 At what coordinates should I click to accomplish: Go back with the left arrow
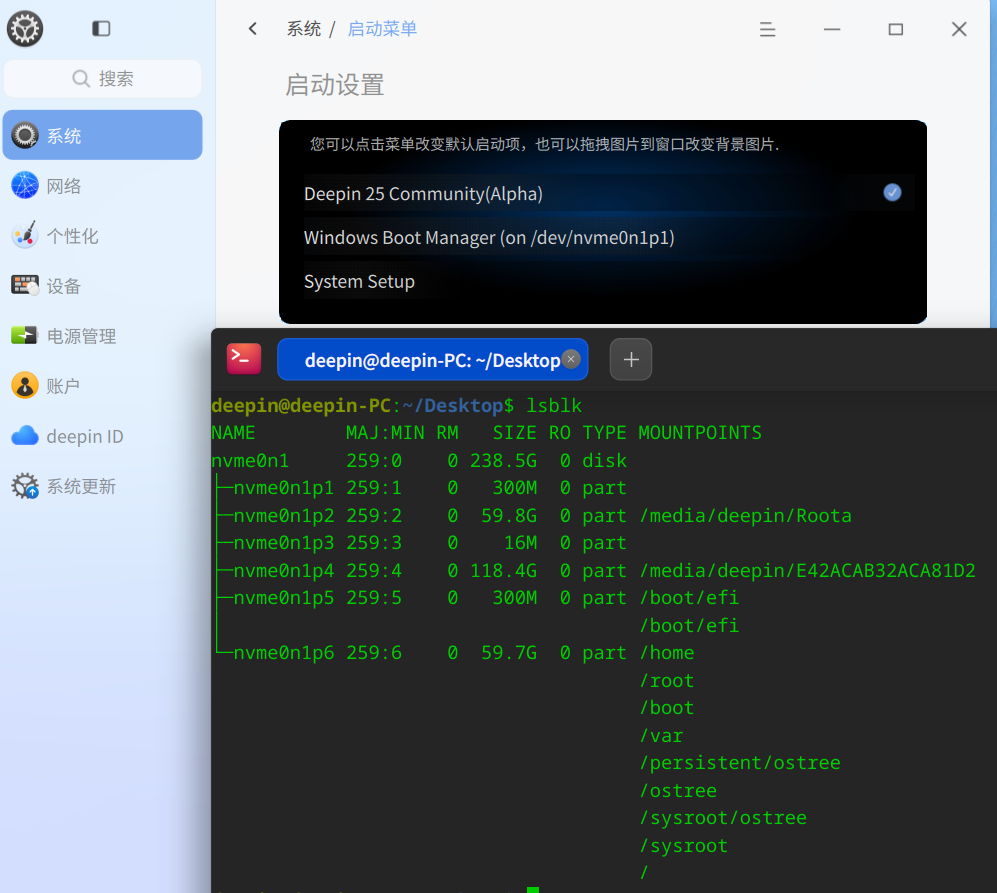click(253, 29)
